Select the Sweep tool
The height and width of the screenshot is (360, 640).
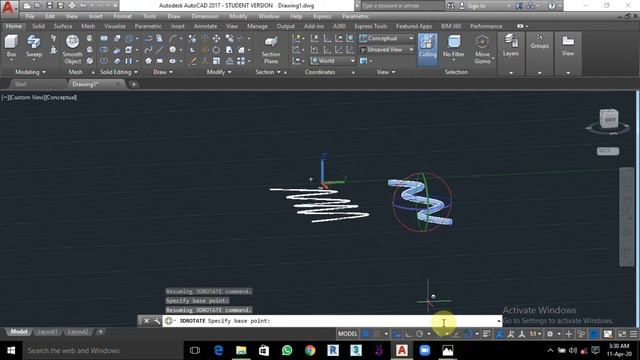33,46
